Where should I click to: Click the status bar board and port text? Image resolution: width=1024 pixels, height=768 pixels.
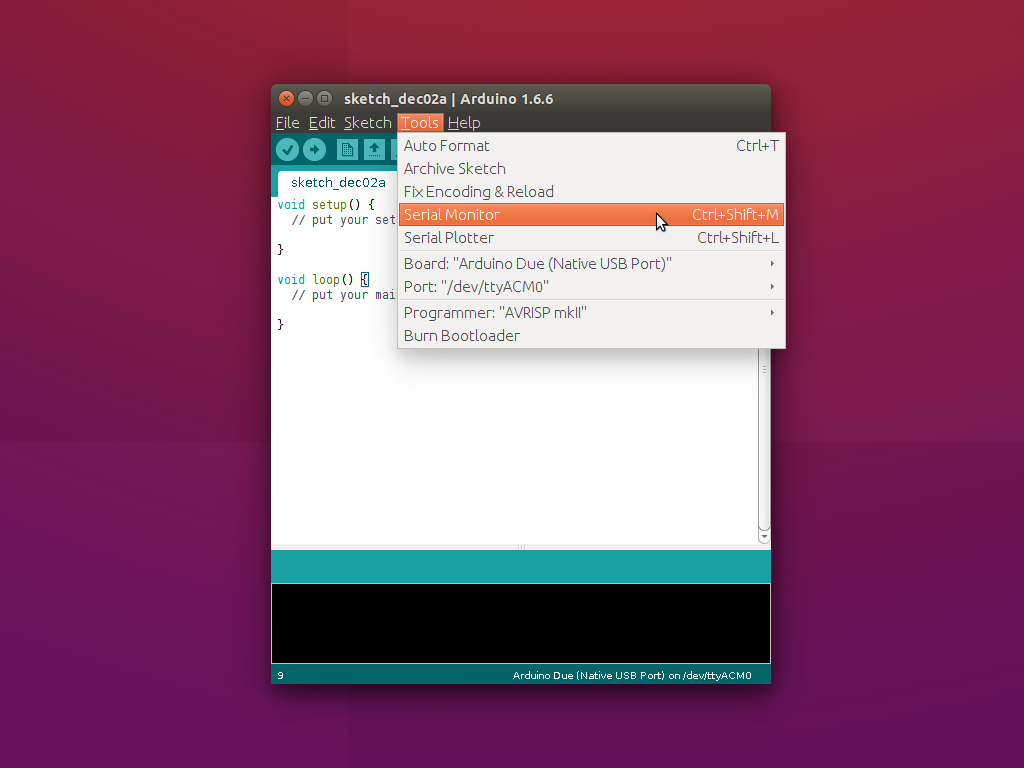[632, 675]
